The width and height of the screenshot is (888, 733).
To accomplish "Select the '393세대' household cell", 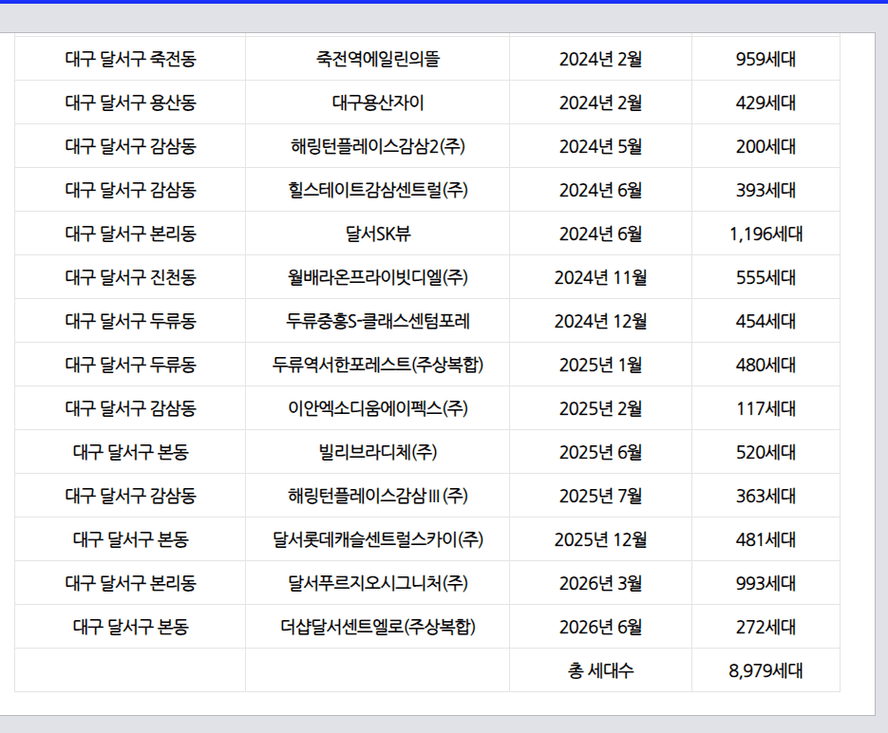I will (766, 190).
